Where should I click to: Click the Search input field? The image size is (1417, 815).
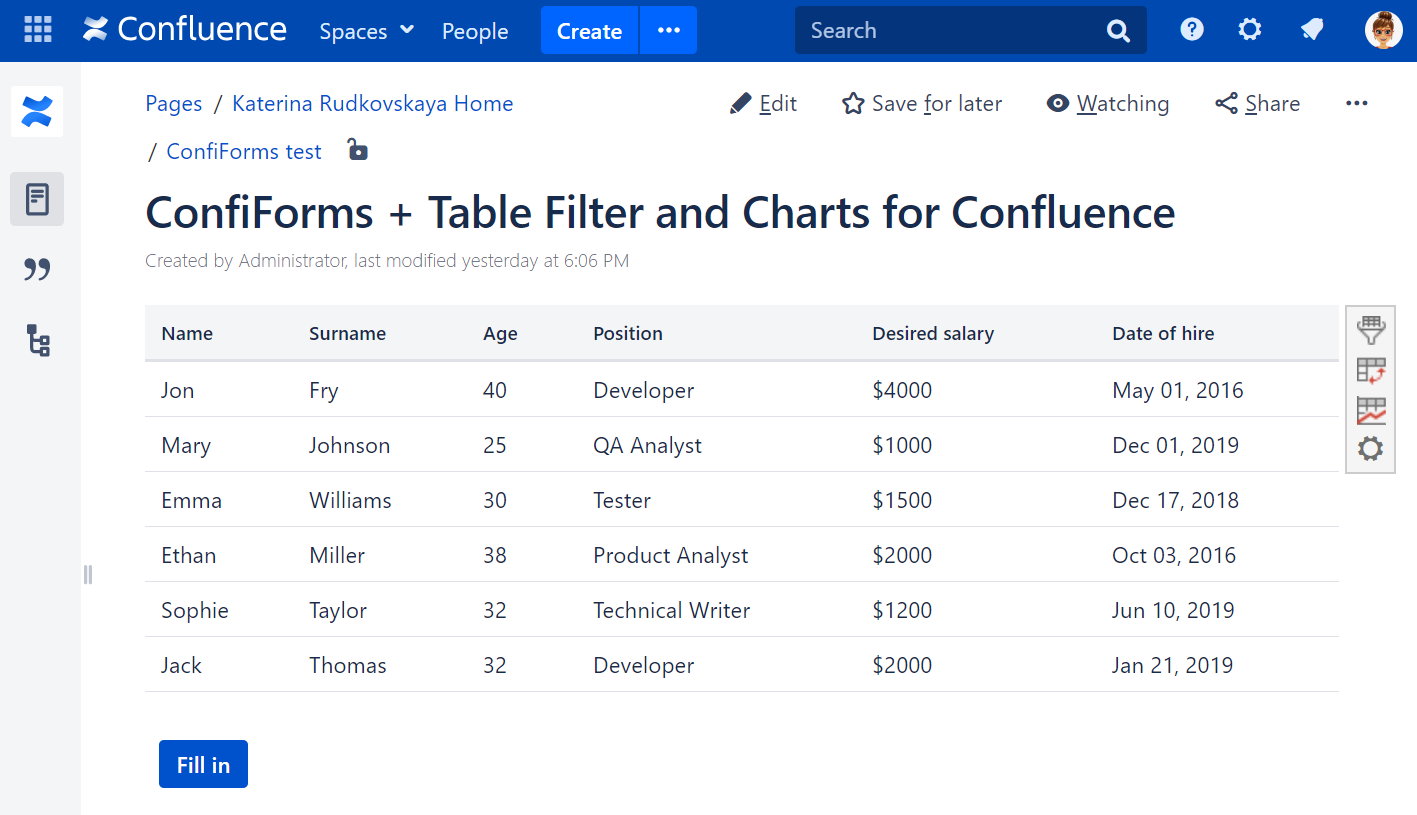coord(950,30)
